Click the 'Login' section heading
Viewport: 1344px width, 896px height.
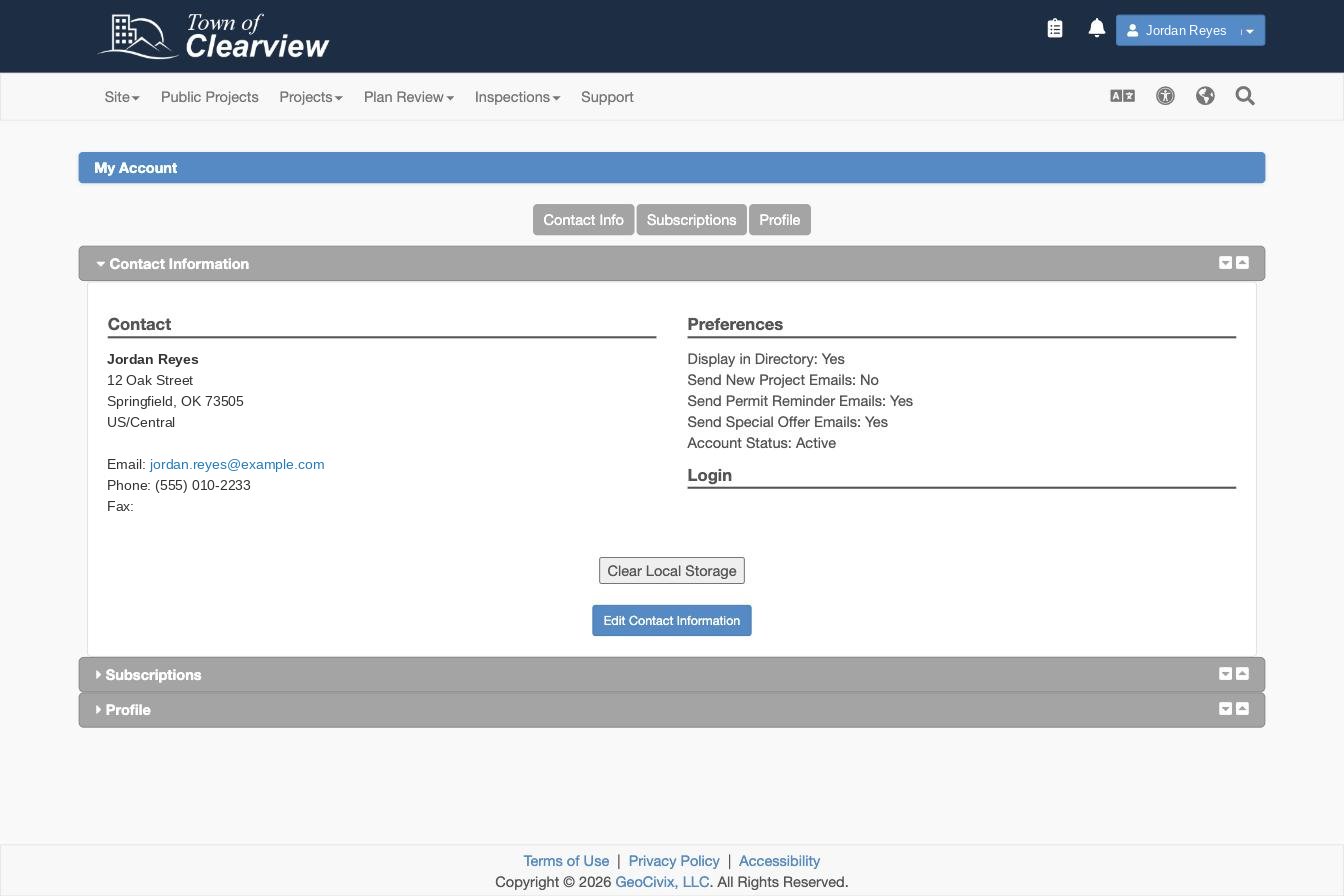coord(710,475)
